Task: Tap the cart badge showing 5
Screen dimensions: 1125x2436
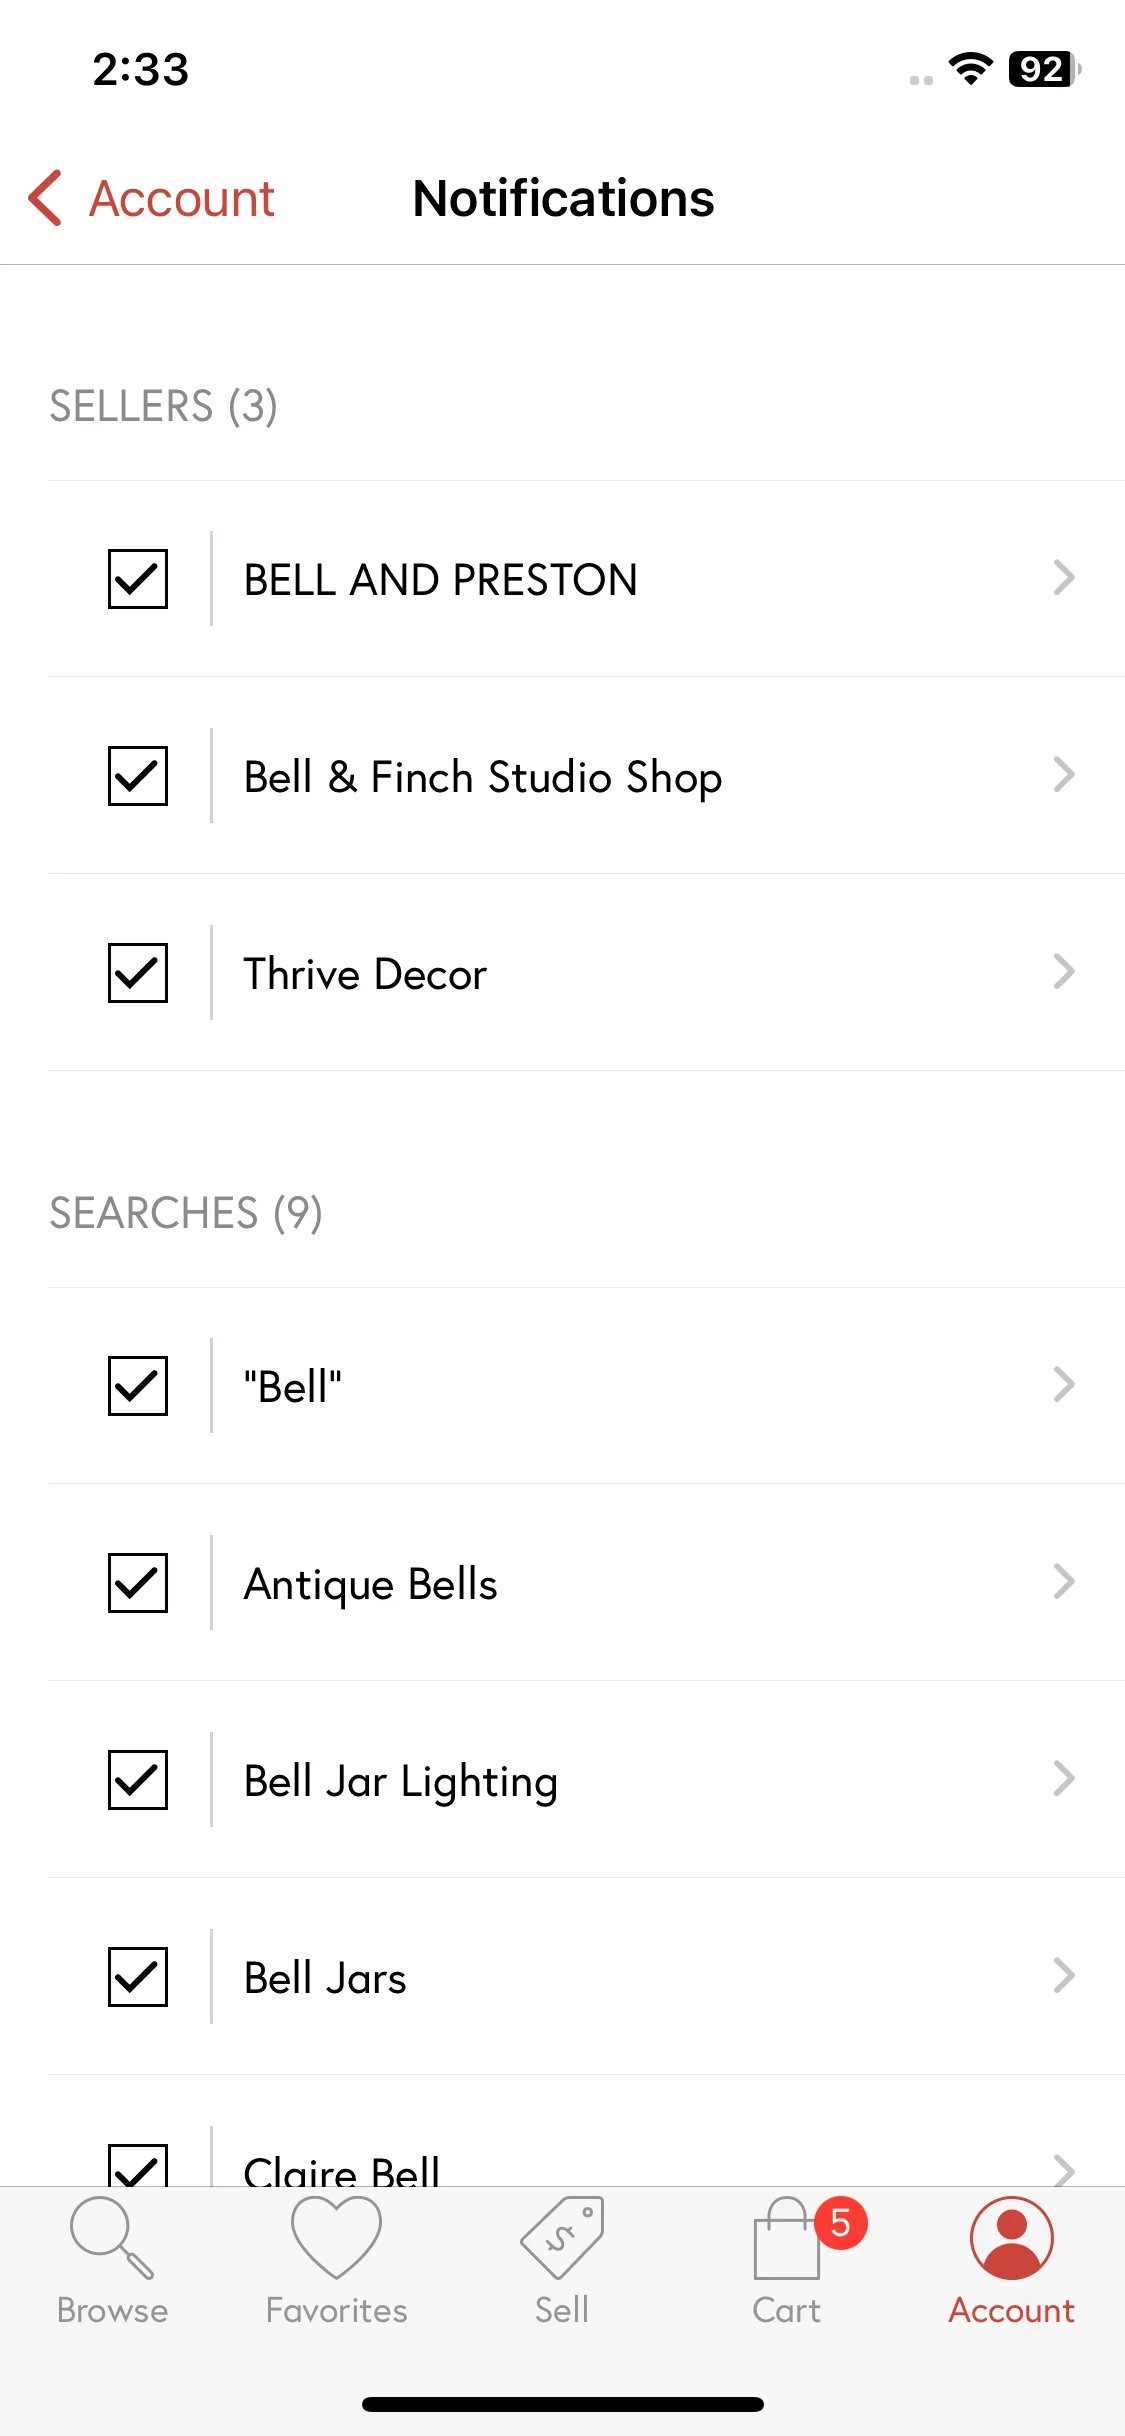Action: coord(841,2223)
